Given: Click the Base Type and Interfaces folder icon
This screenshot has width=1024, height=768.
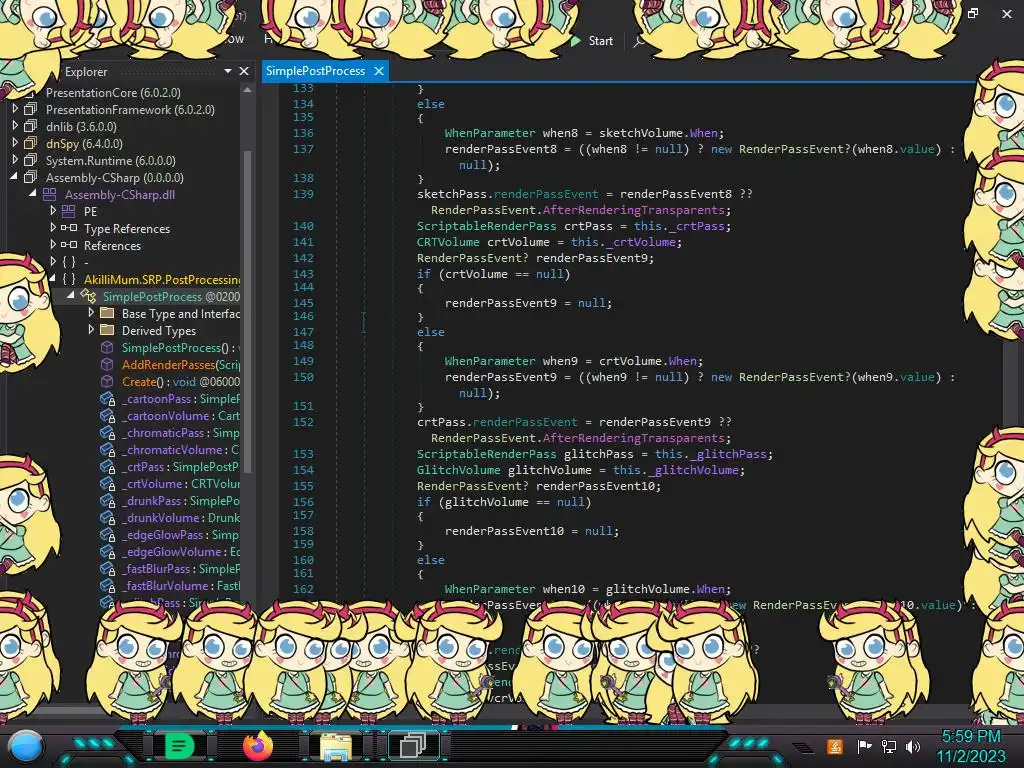Looking at the screenshot, I should 107,313.
